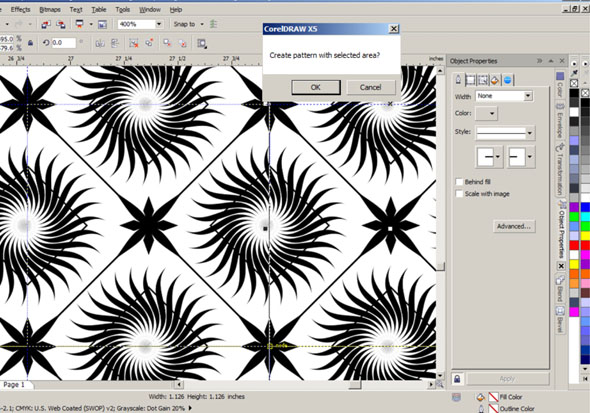Click the Mirror horizontally icon
This screenshot has width=590, height=413.
click(100, 43)
